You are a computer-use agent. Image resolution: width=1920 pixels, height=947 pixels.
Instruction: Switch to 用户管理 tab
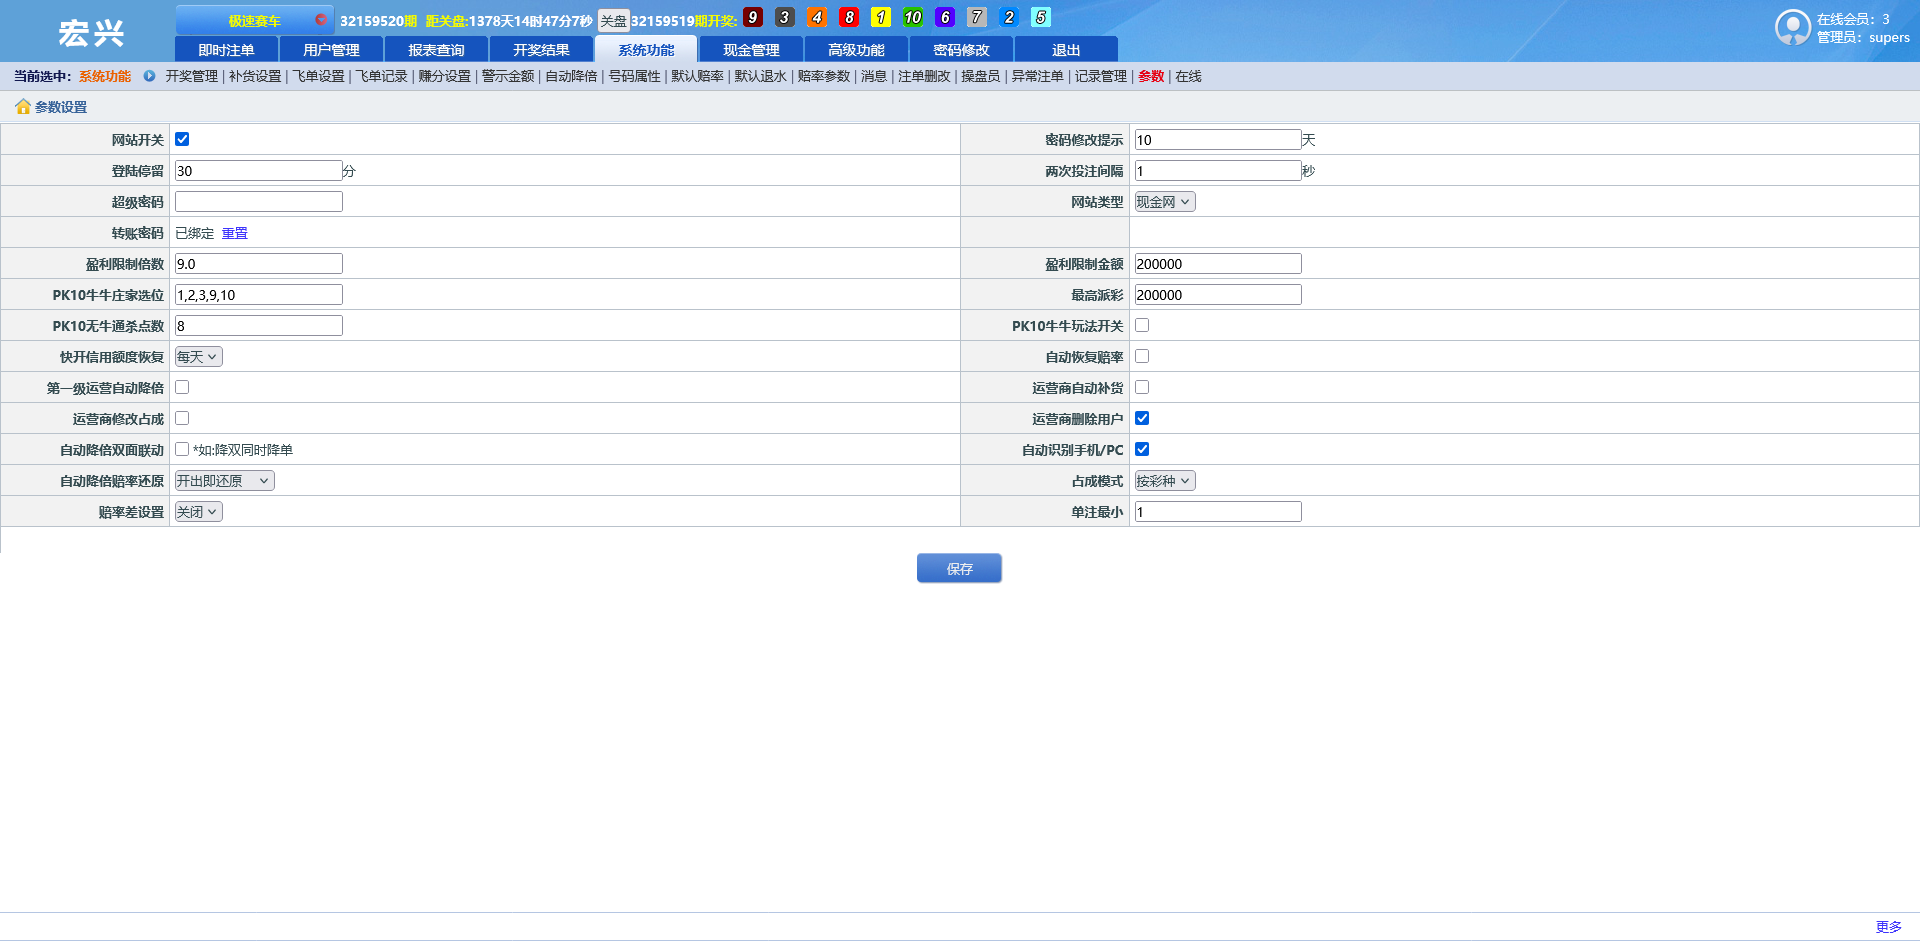point(331,49)
